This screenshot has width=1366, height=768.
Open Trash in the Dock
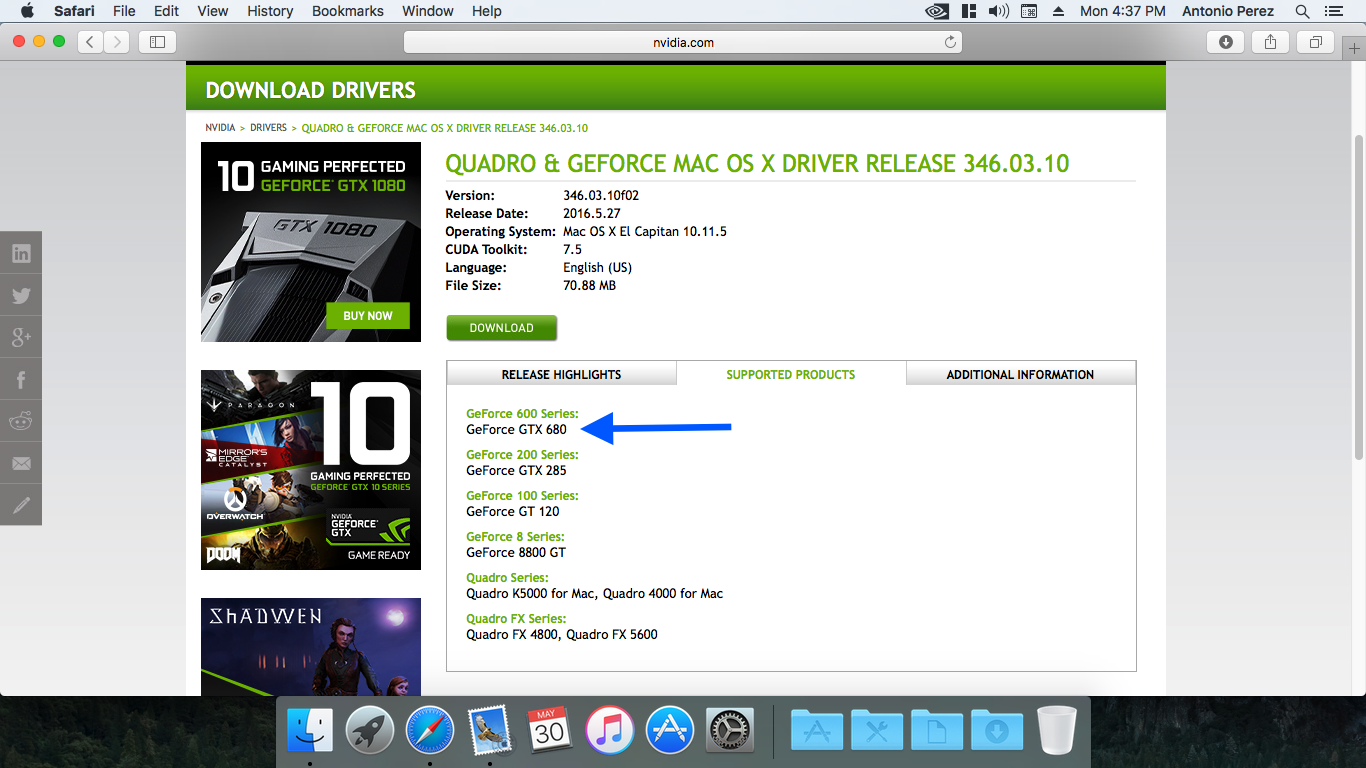pyautogui.click(x=1057, y=731)
